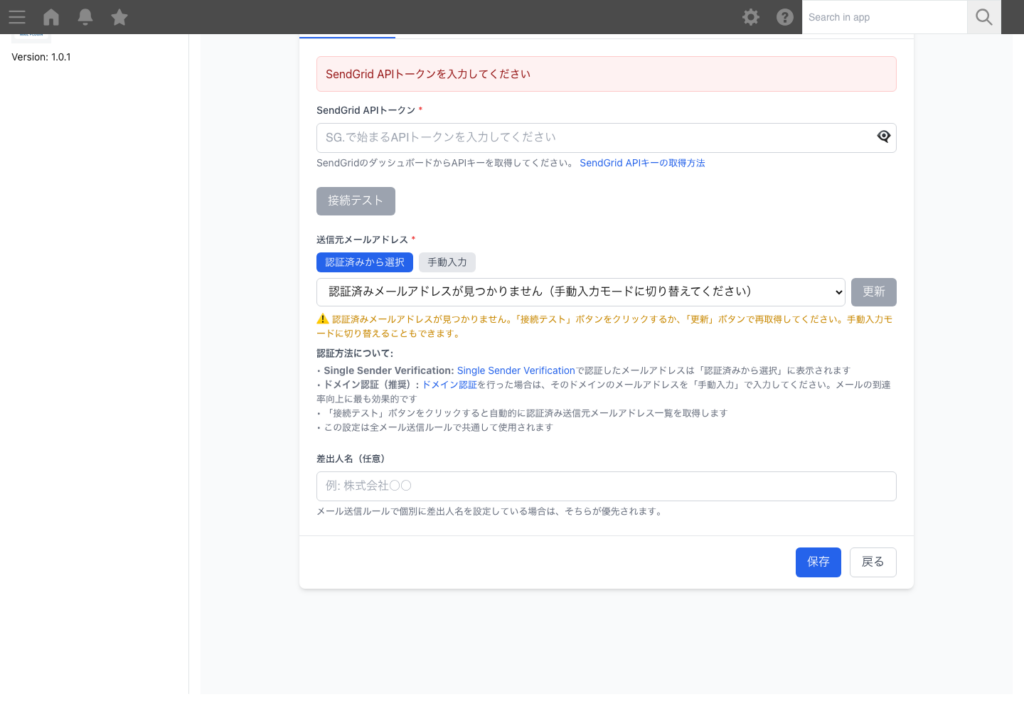The height and width of the screenshot is (711, 1024).
Task: Open the hamburger navigation menu
Action: pyautogui.click(x=17, y=16)
